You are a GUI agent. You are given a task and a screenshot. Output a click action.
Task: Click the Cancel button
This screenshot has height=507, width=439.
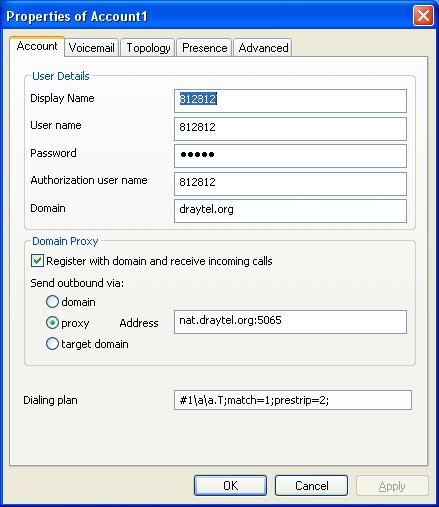click(x=311, y=485)
